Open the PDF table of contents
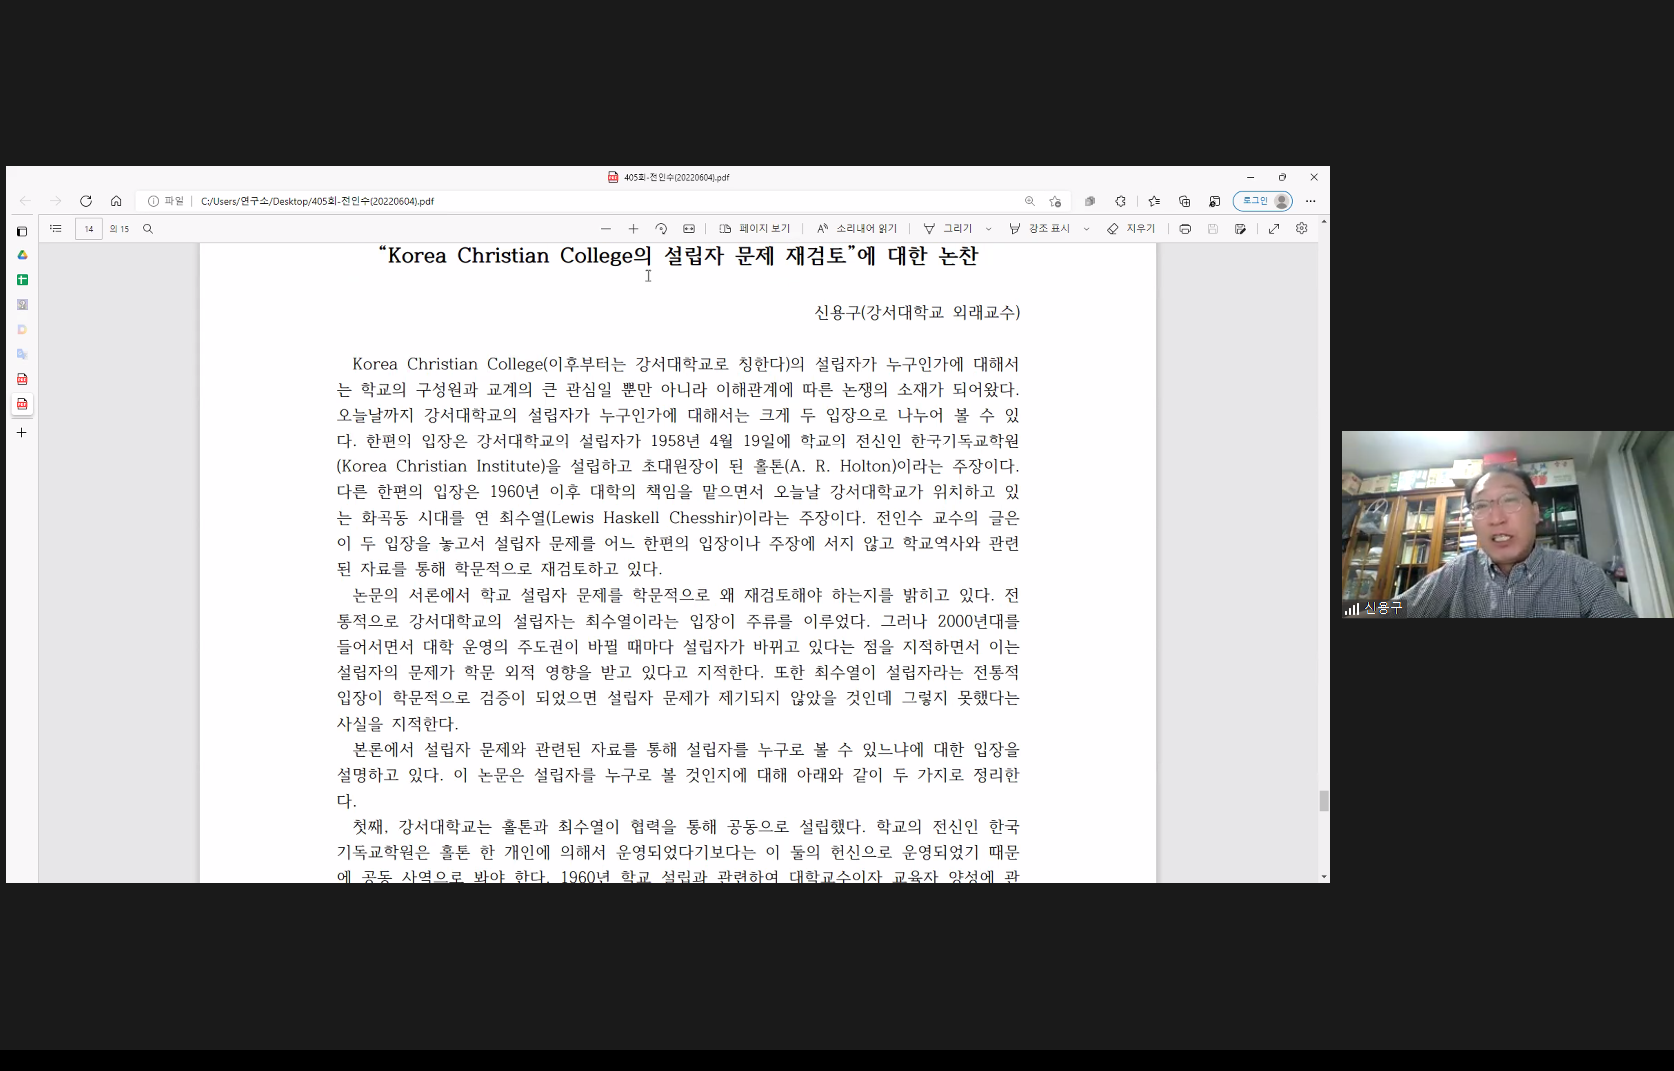This screenshot has height=1071, width=1674. 56,229
